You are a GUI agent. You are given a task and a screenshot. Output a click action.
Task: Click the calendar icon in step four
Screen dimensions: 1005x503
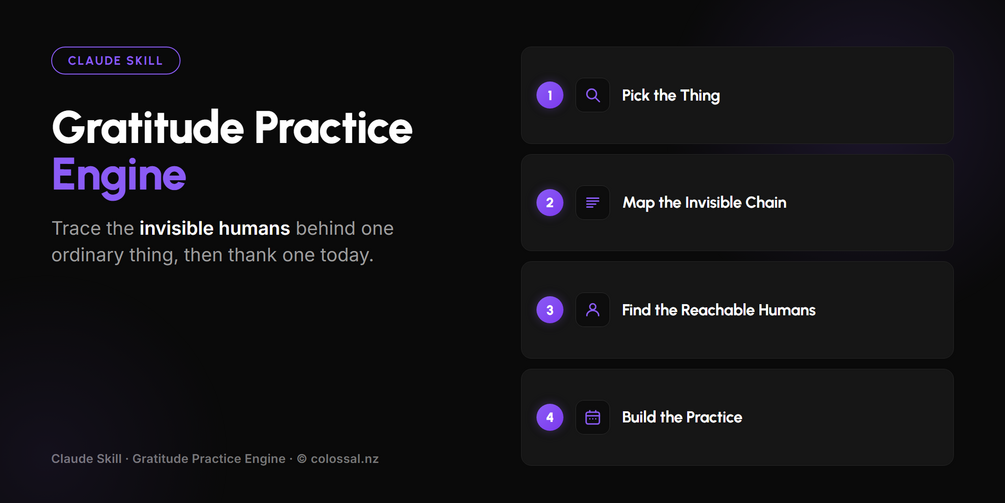point(593,417)
